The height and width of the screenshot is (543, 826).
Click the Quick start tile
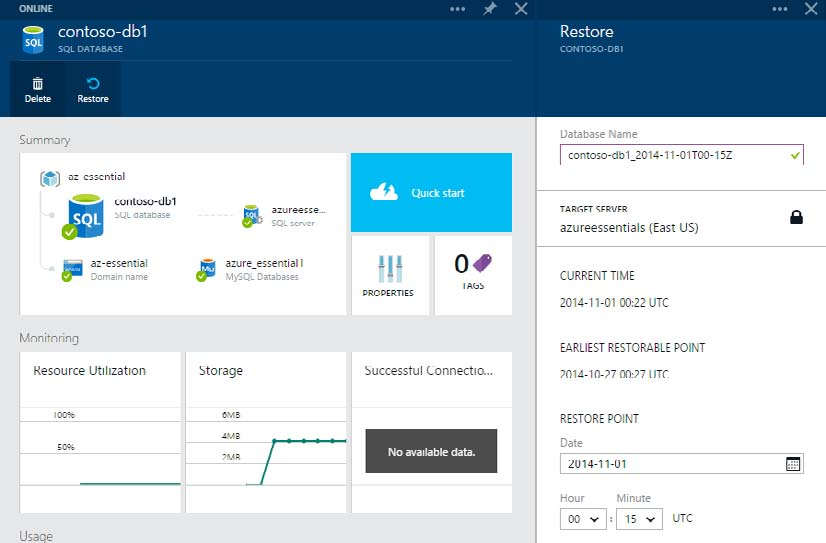tap(431, 193)
